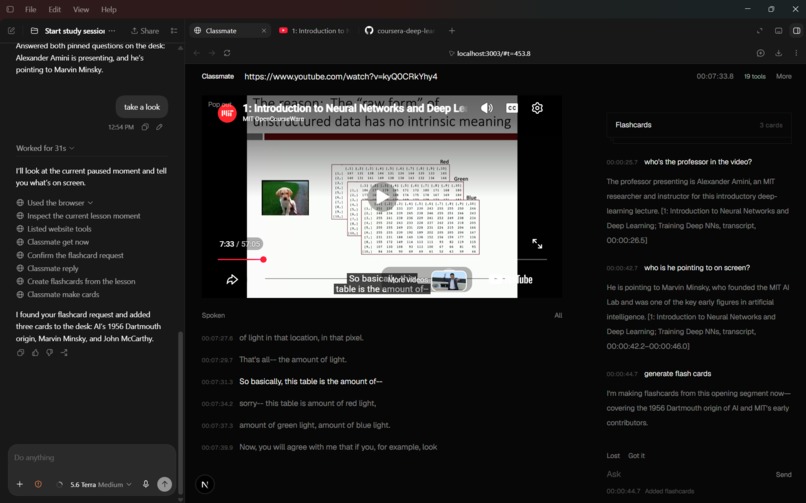
Task: Click the video progress bar scrubber
Action: (263, 259)
